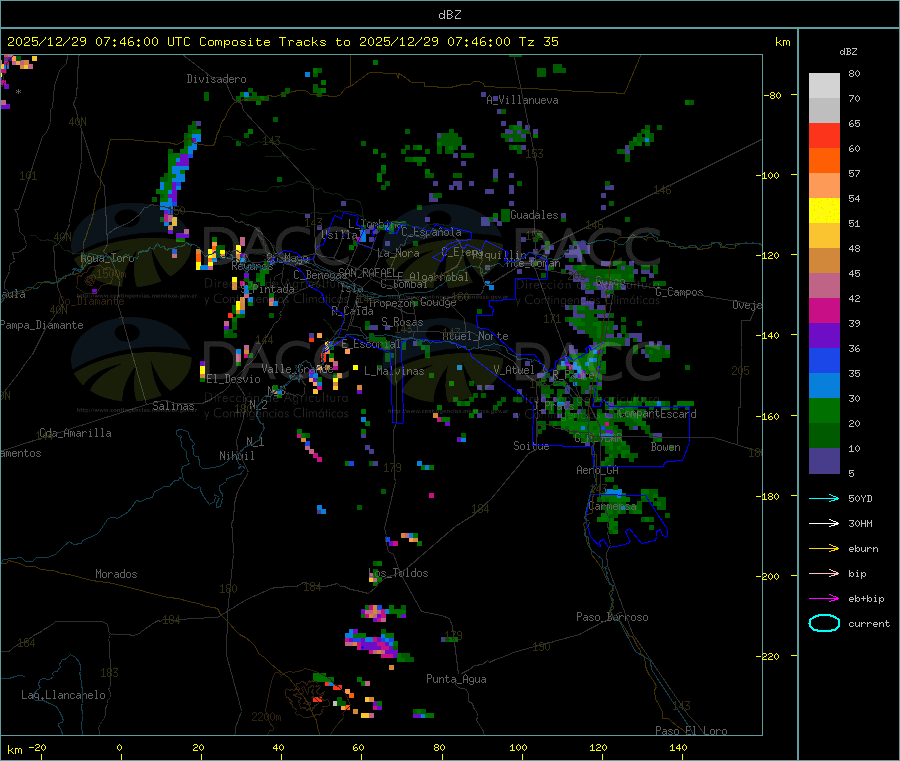This screenshot has height=761, width=900.
Task: Click the Pampa_Diamante location label
Action: [x=42, y=325]
